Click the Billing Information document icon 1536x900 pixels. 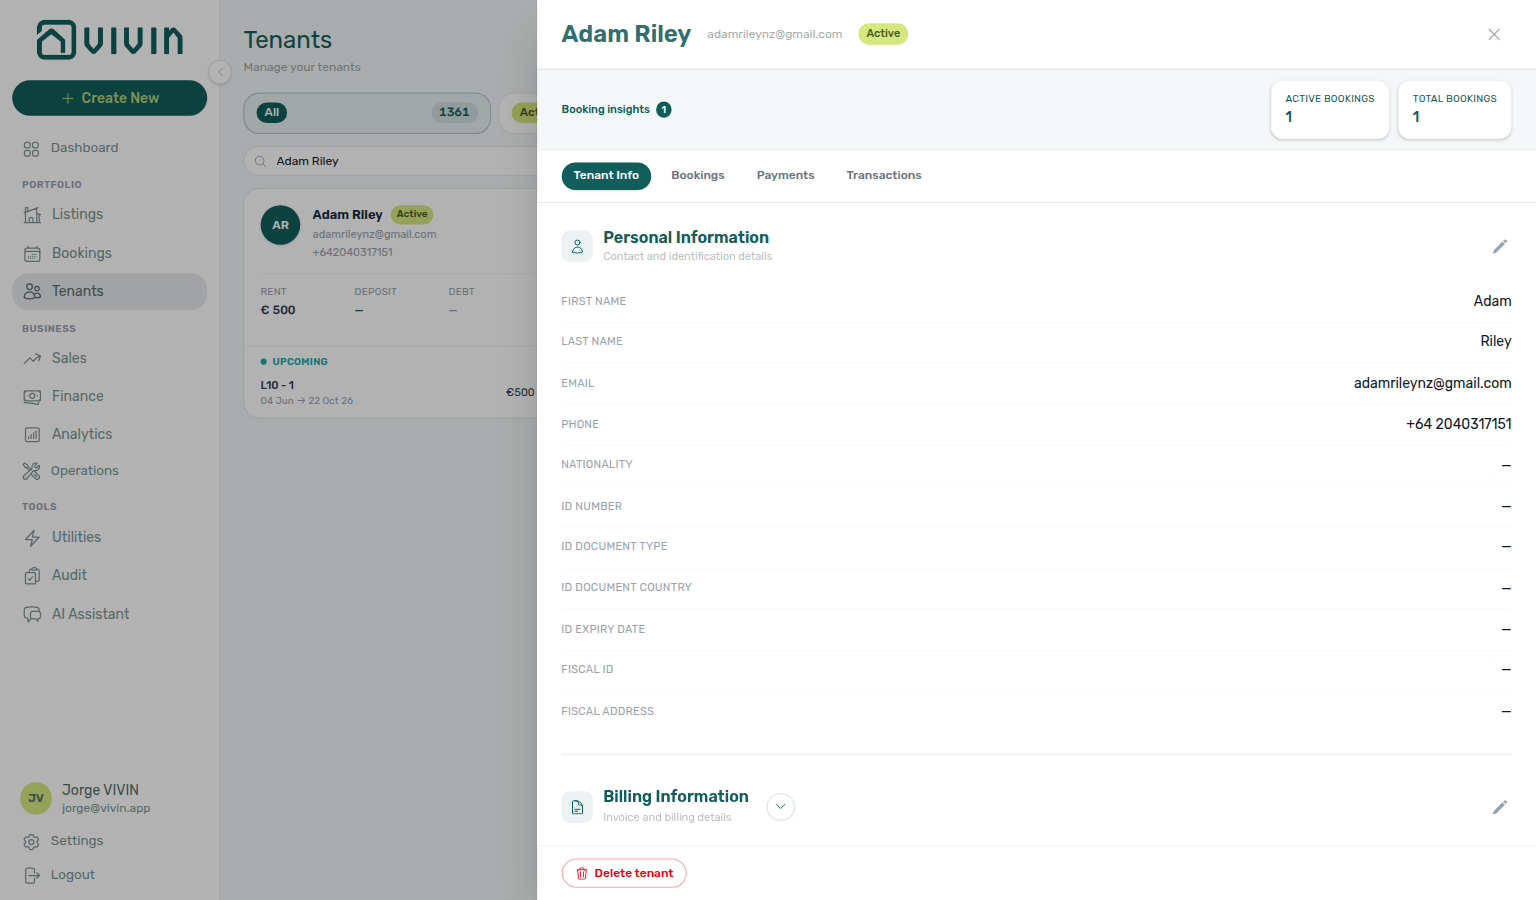point(577,807)
